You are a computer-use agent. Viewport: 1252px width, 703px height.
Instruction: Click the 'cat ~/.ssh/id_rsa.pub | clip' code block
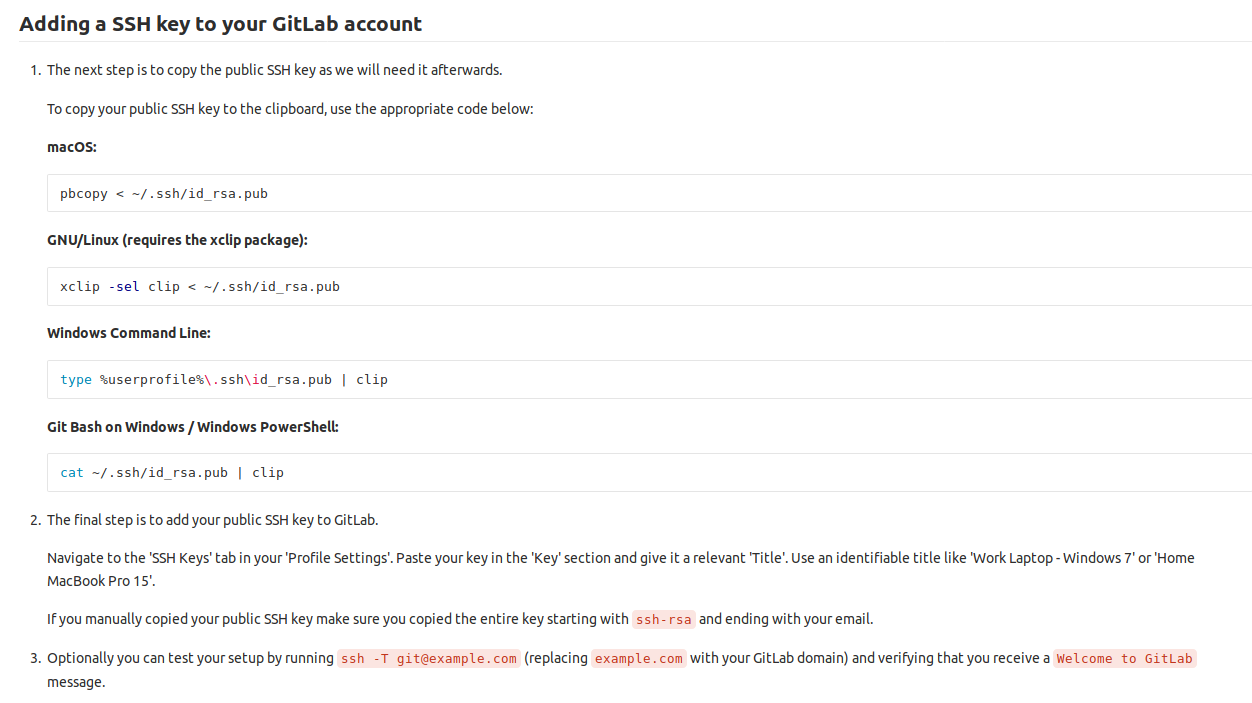click(x=172, y=473)
